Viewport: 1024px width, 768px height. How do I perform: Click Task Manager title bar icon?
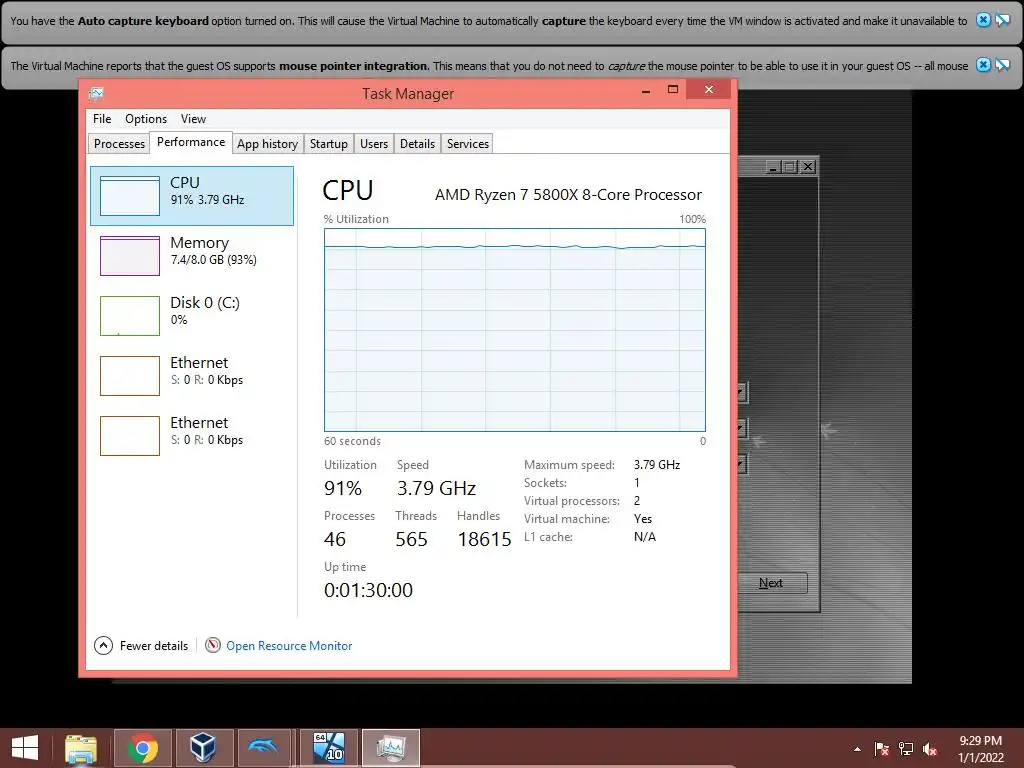pos(96,94)
